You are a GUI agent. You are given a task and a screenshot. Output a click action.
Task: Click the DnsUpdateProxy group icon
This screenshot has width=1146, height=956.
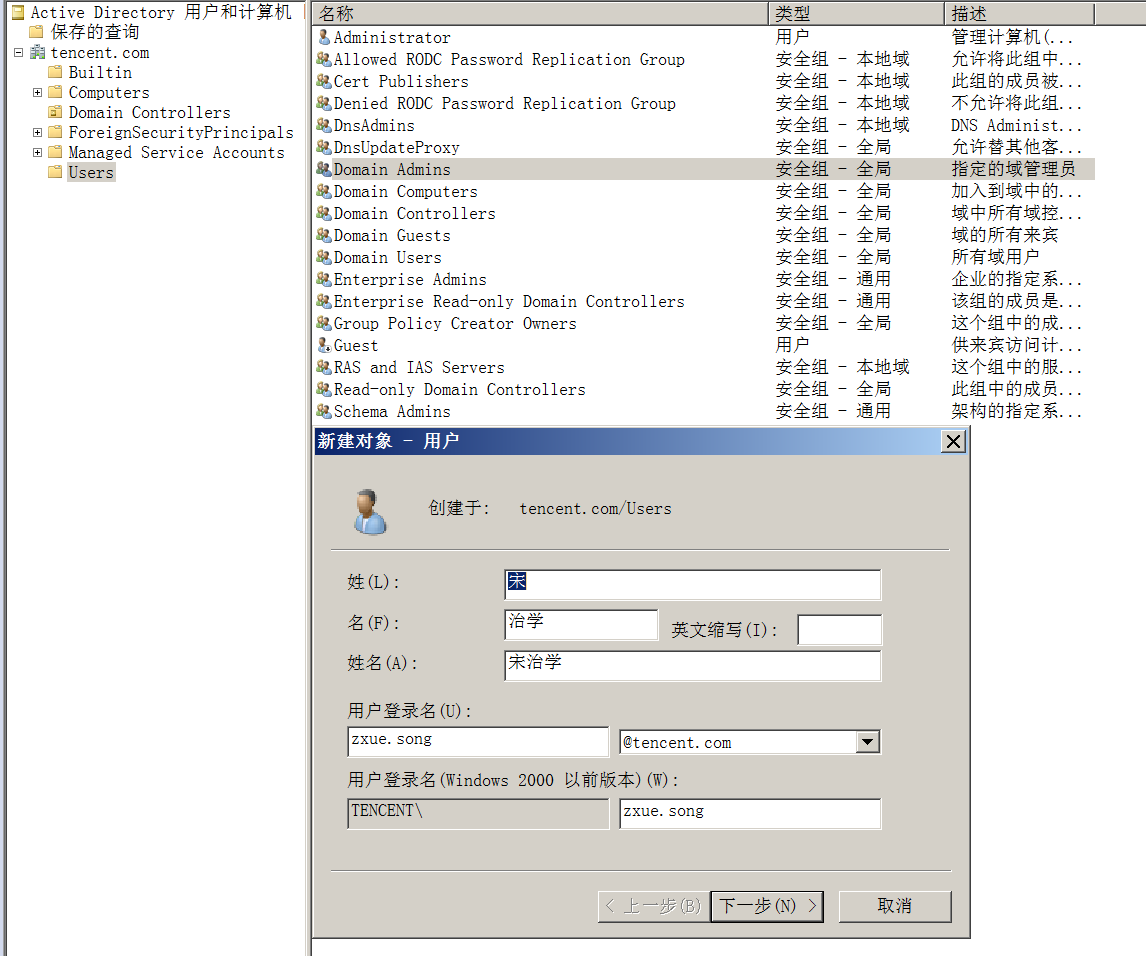pos(325,147)
